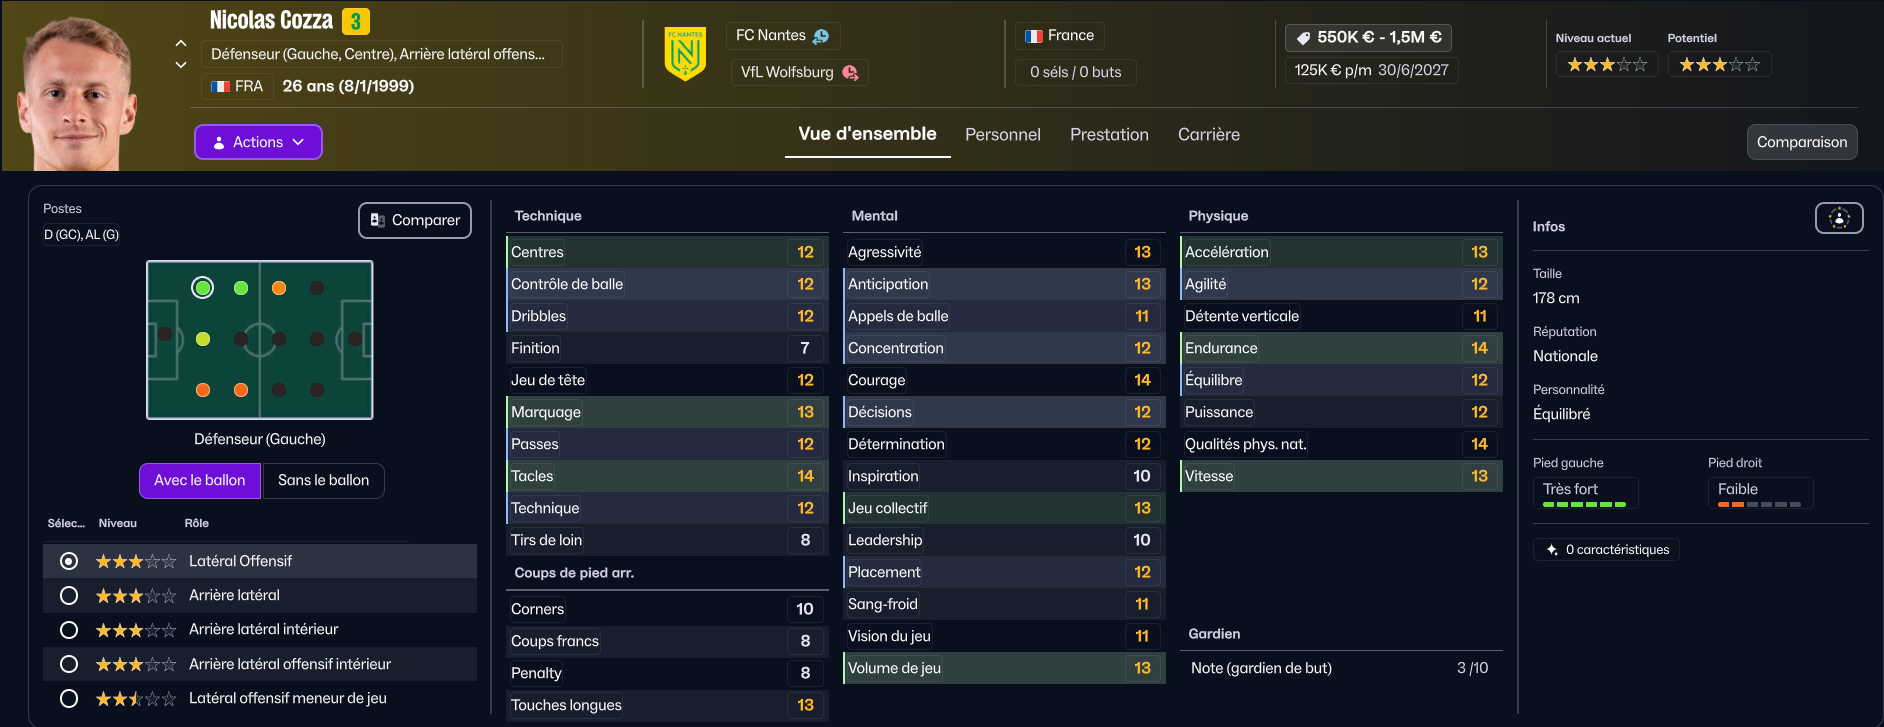
Task: Click the squad number 3 badge
Action: tap(355, 21)
